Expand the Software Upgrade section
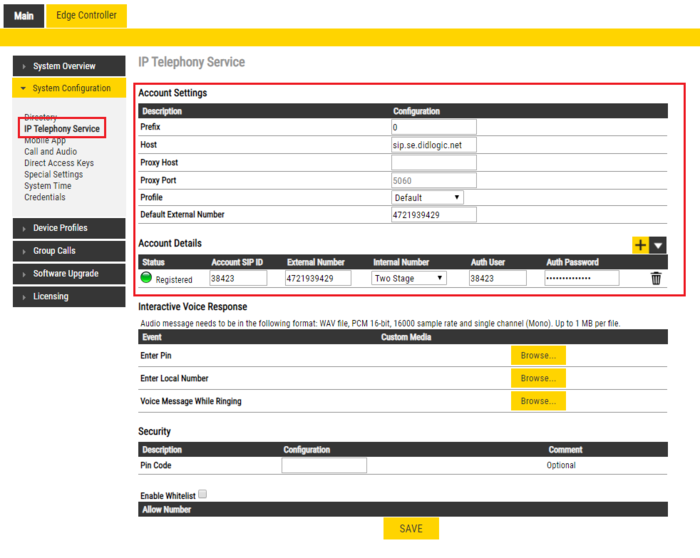Viewport: 700px width, 558px height. click(68, 274)
